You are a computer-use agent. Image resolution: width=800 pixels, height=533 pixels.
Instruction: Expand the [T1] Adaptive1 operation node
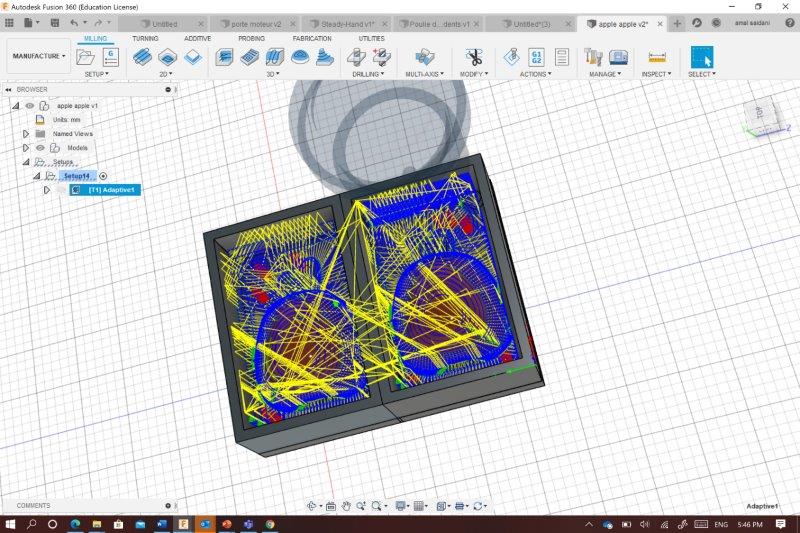47,190
